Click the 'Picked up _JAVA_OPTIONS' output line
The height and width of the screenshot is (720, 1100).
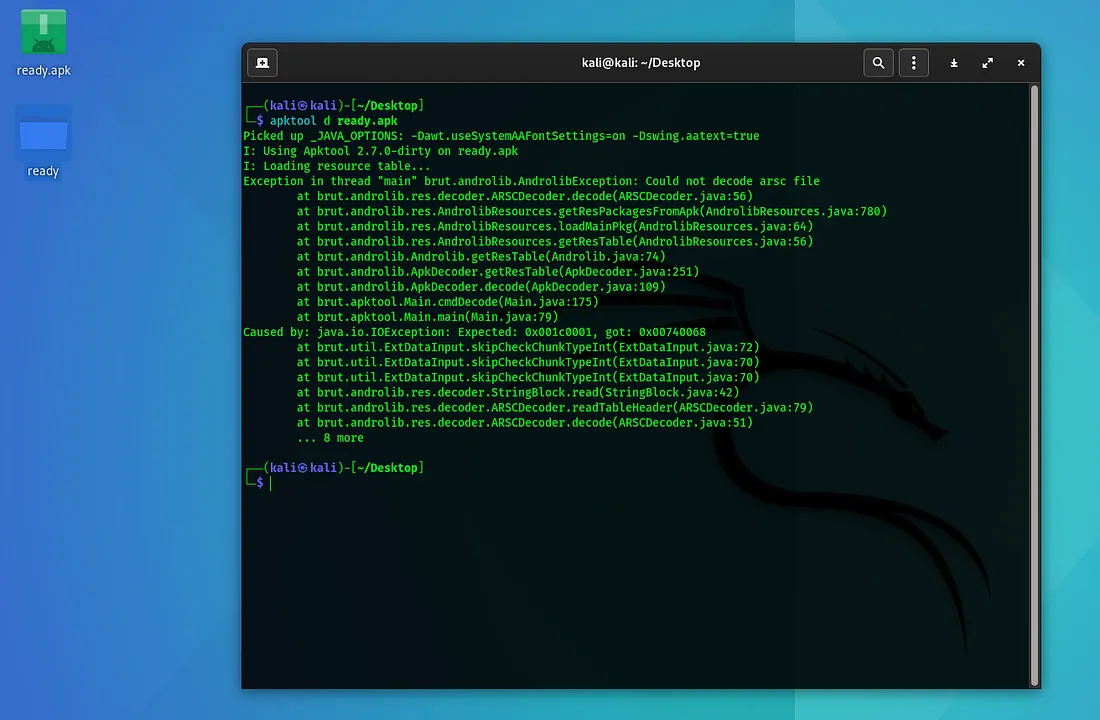pos(500,136)
